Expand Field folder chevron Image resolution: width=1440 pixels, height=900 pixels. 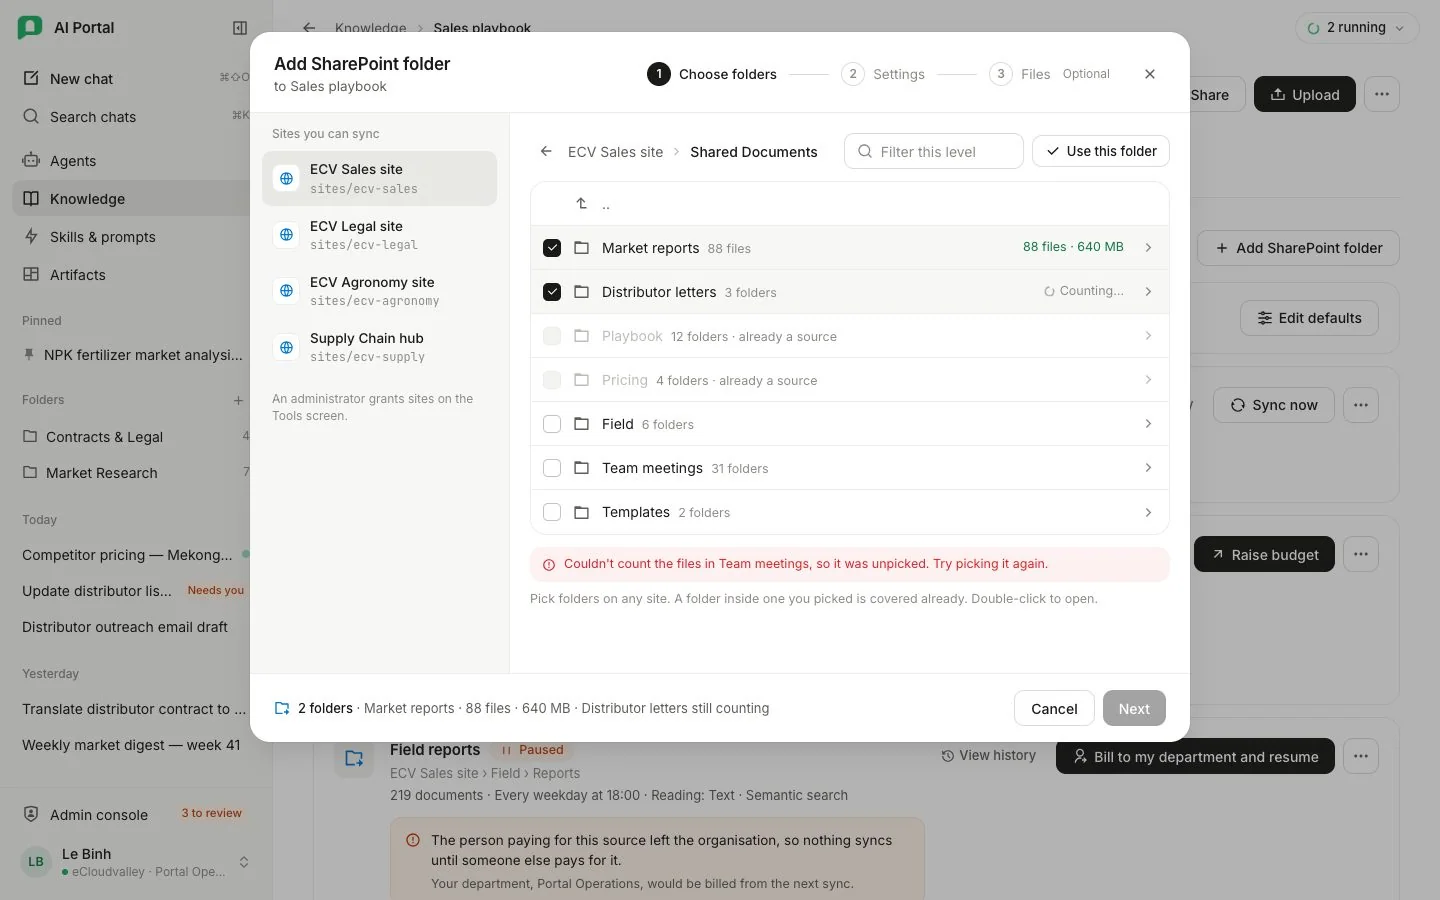[x=1148, y=424]
